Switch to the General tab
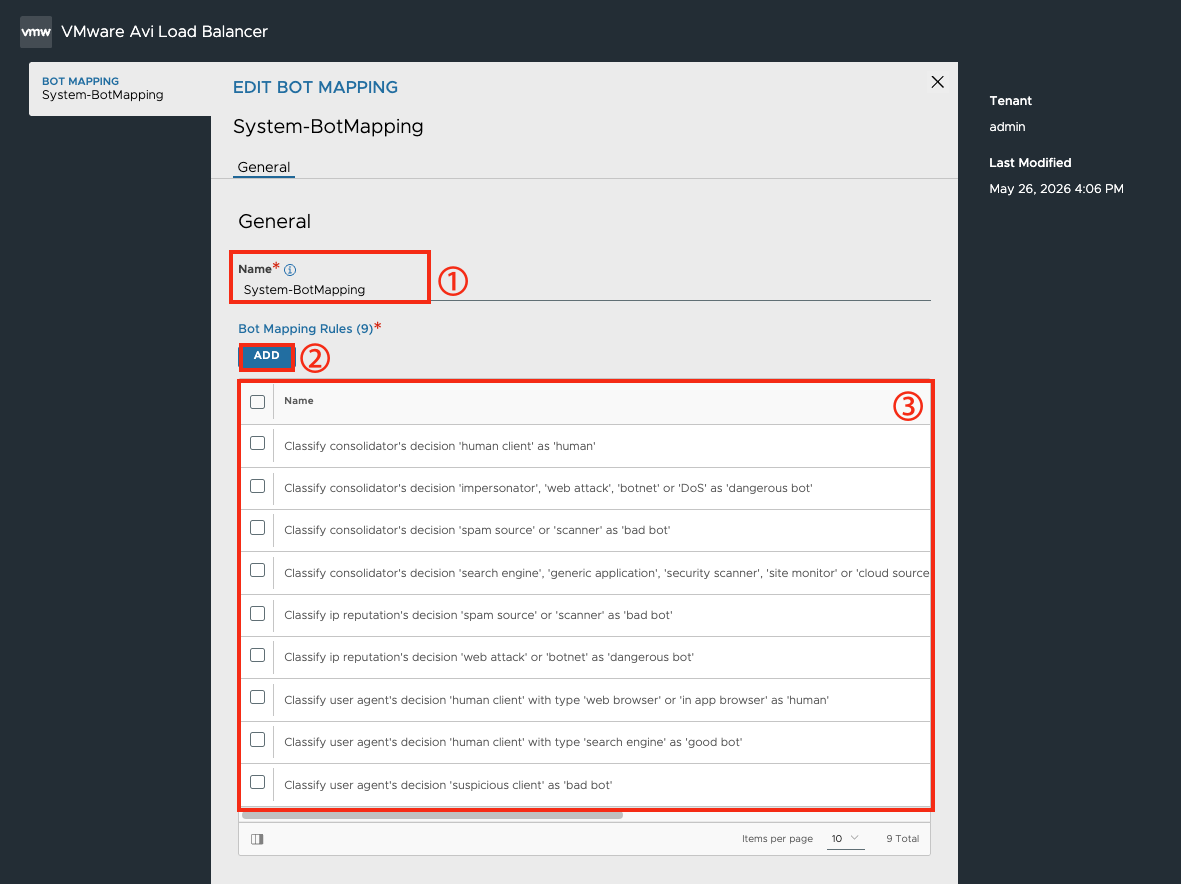 point(264,167)
